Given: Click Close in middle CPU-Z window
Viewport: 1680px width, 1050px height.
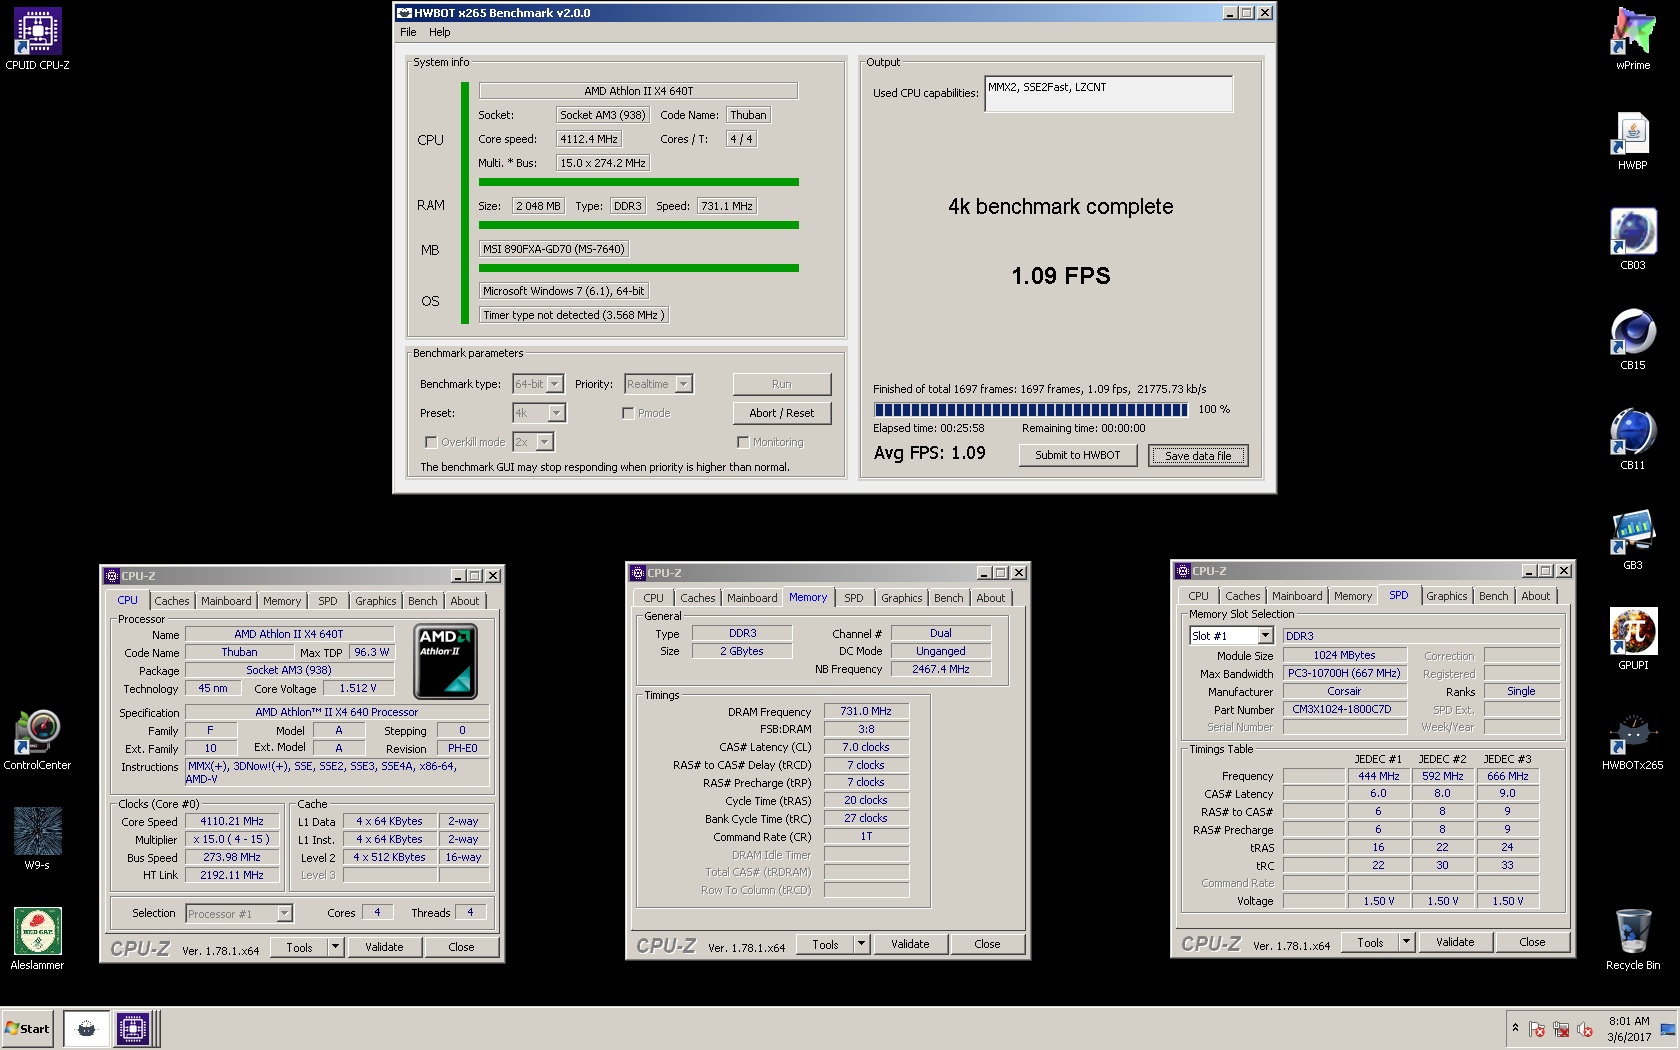Looking at the screenshot, I should click(987, 944).
